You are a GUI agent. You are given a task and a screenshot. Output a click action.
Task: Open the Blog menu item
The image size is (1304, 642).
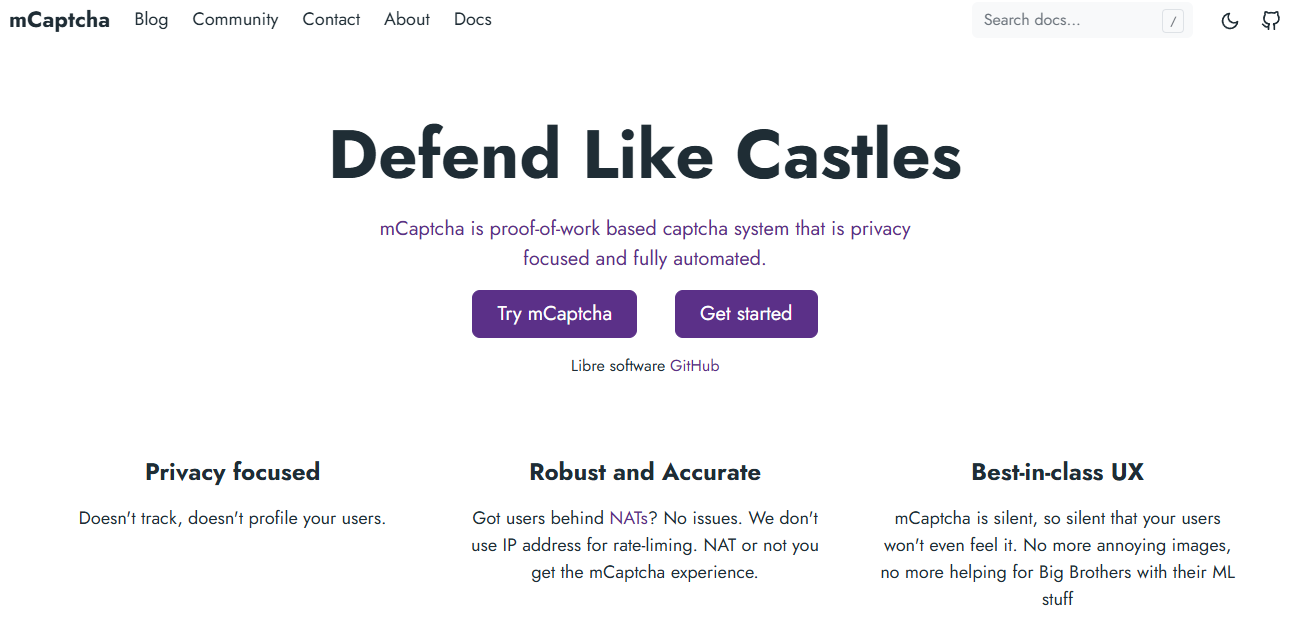151,19
